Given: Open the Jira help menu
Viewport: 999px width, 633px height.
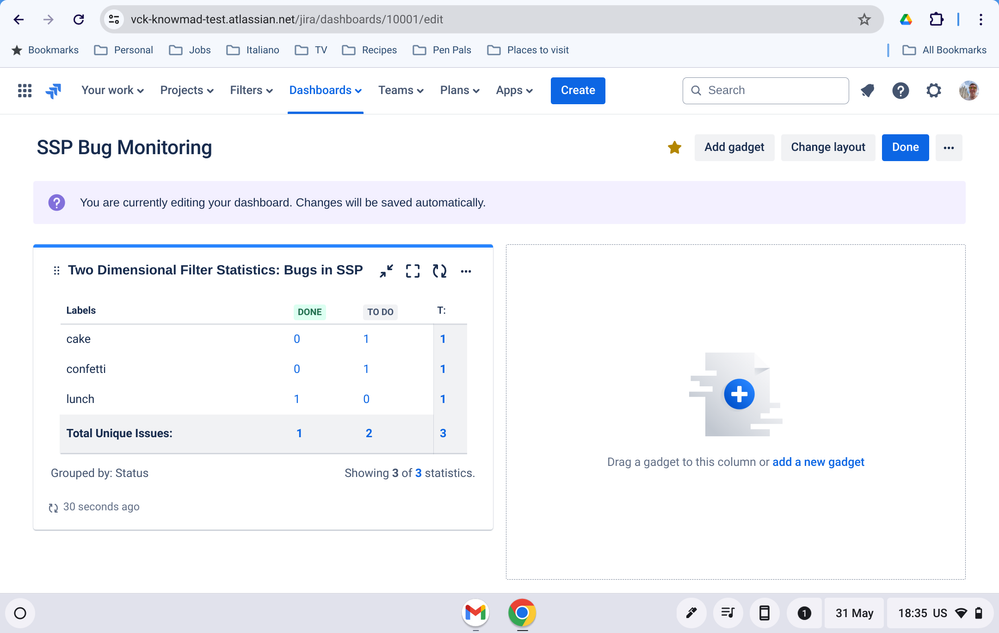Looking at the screenshot, I should tap(900, 91).
